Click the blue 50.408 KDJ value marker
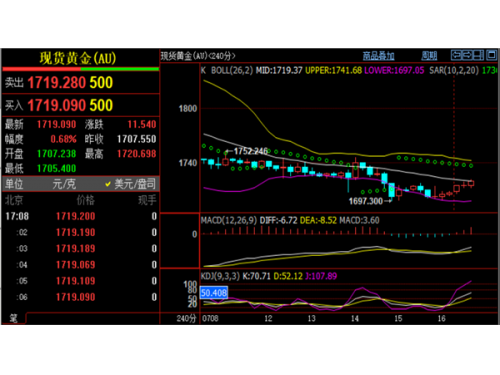The image size is (500, 375). point(214,293)
